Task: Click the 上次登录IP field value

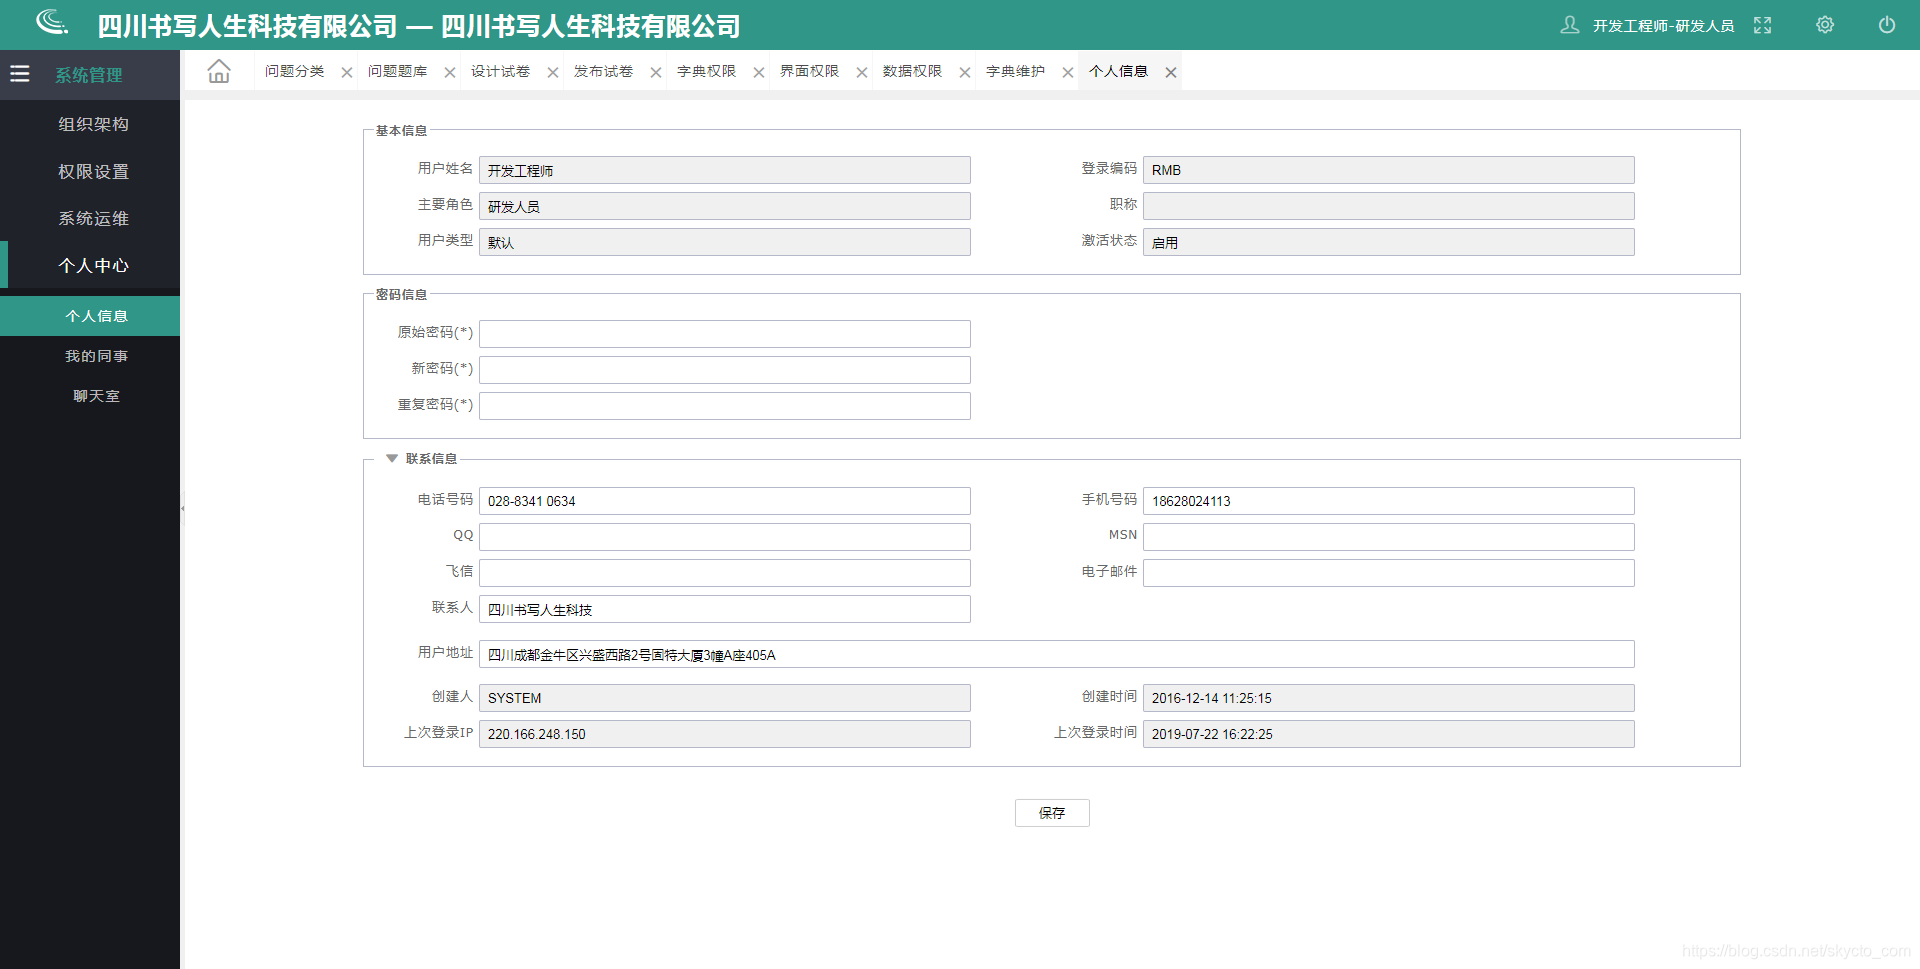Action: pyautogui.click(x=725, y=734)
